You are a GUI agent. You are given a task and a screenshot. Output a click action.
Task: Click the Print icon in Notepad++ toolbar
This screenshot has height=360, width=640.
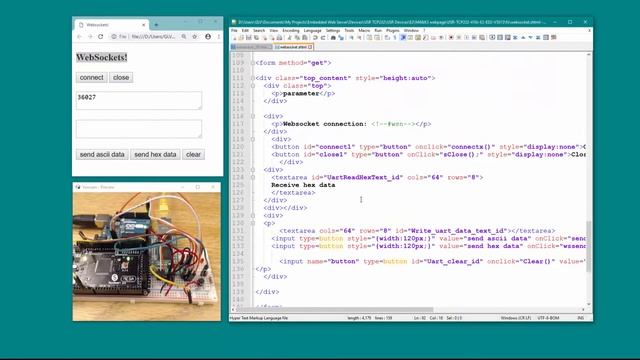(x=279, y=38)
